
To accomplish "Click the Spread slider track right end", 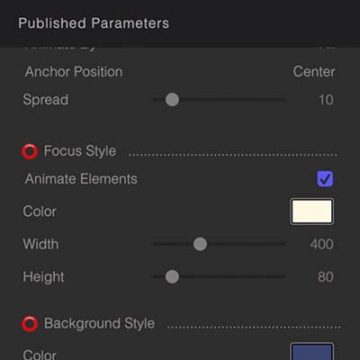I will [x=283, y=100].
